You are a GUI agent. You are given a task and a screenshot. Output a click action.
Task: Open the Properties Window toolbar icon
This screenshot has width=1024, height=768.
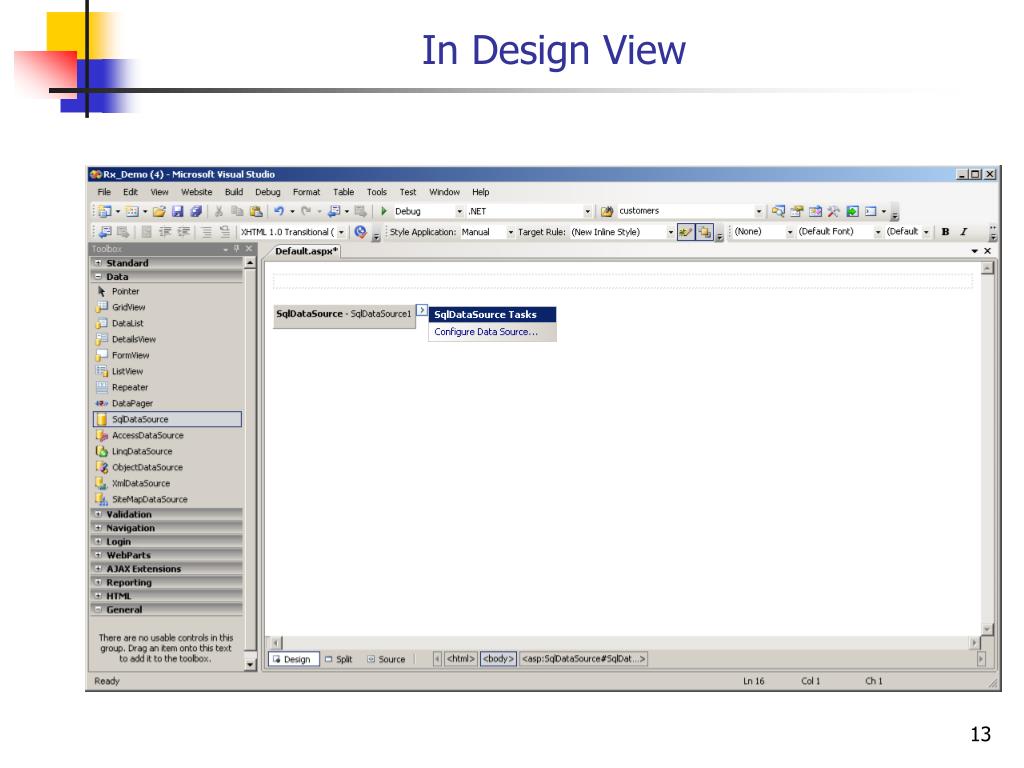[x=797, y=211]
